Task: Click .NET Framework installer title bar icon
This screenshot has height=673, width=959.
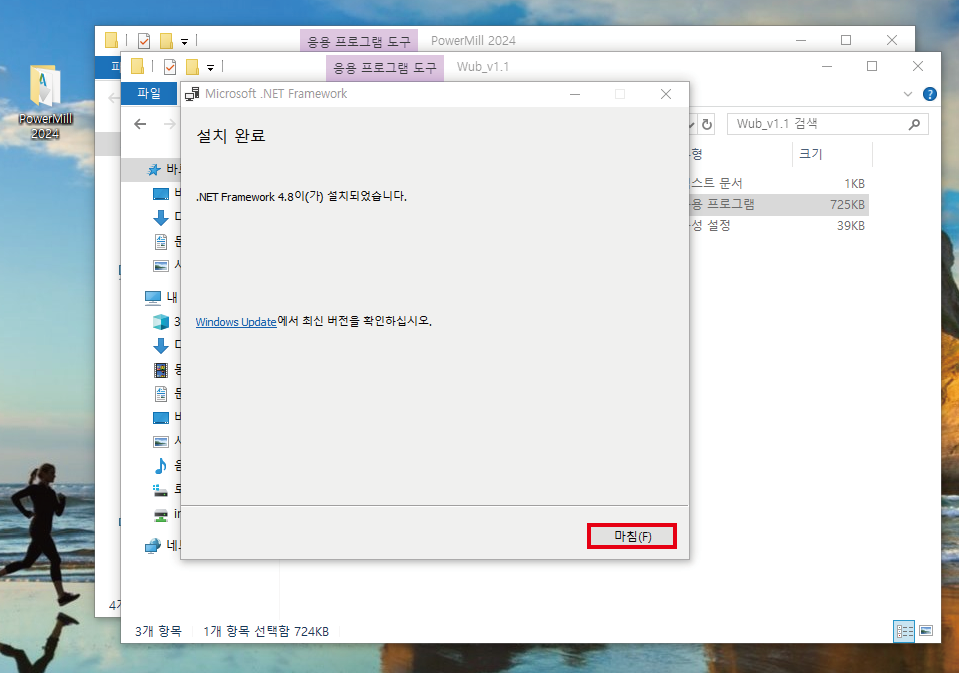Action: (192, 94)
